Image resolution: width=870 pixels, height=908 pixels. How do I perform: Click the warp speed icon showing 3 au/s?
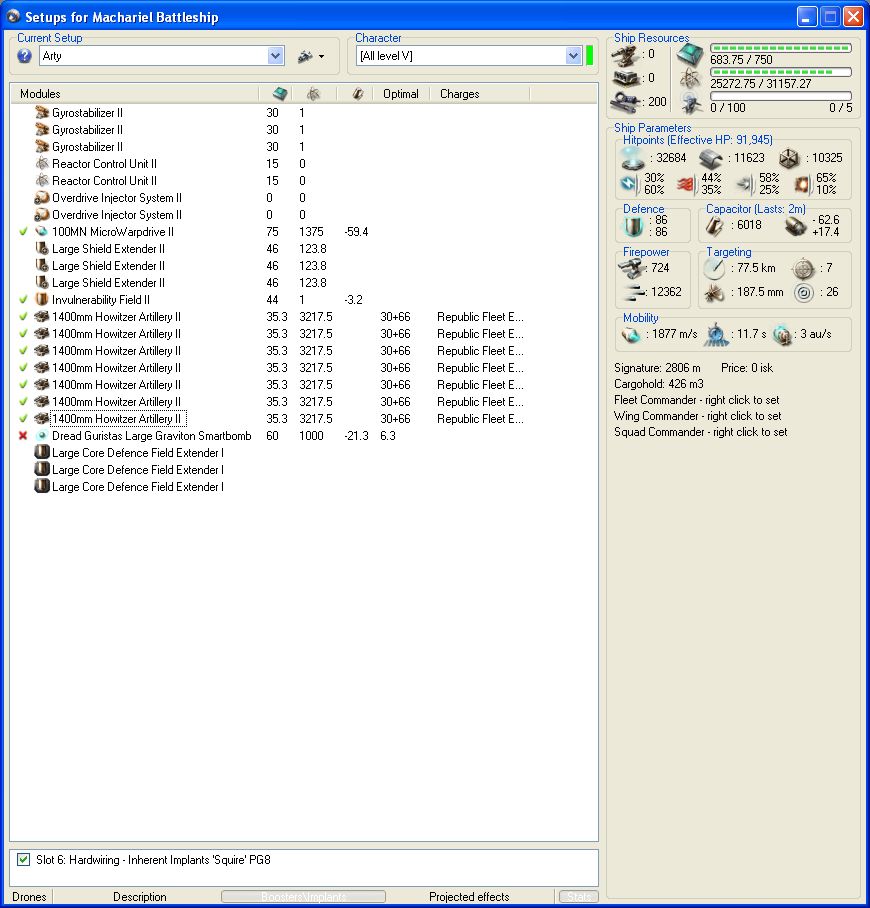782,335
